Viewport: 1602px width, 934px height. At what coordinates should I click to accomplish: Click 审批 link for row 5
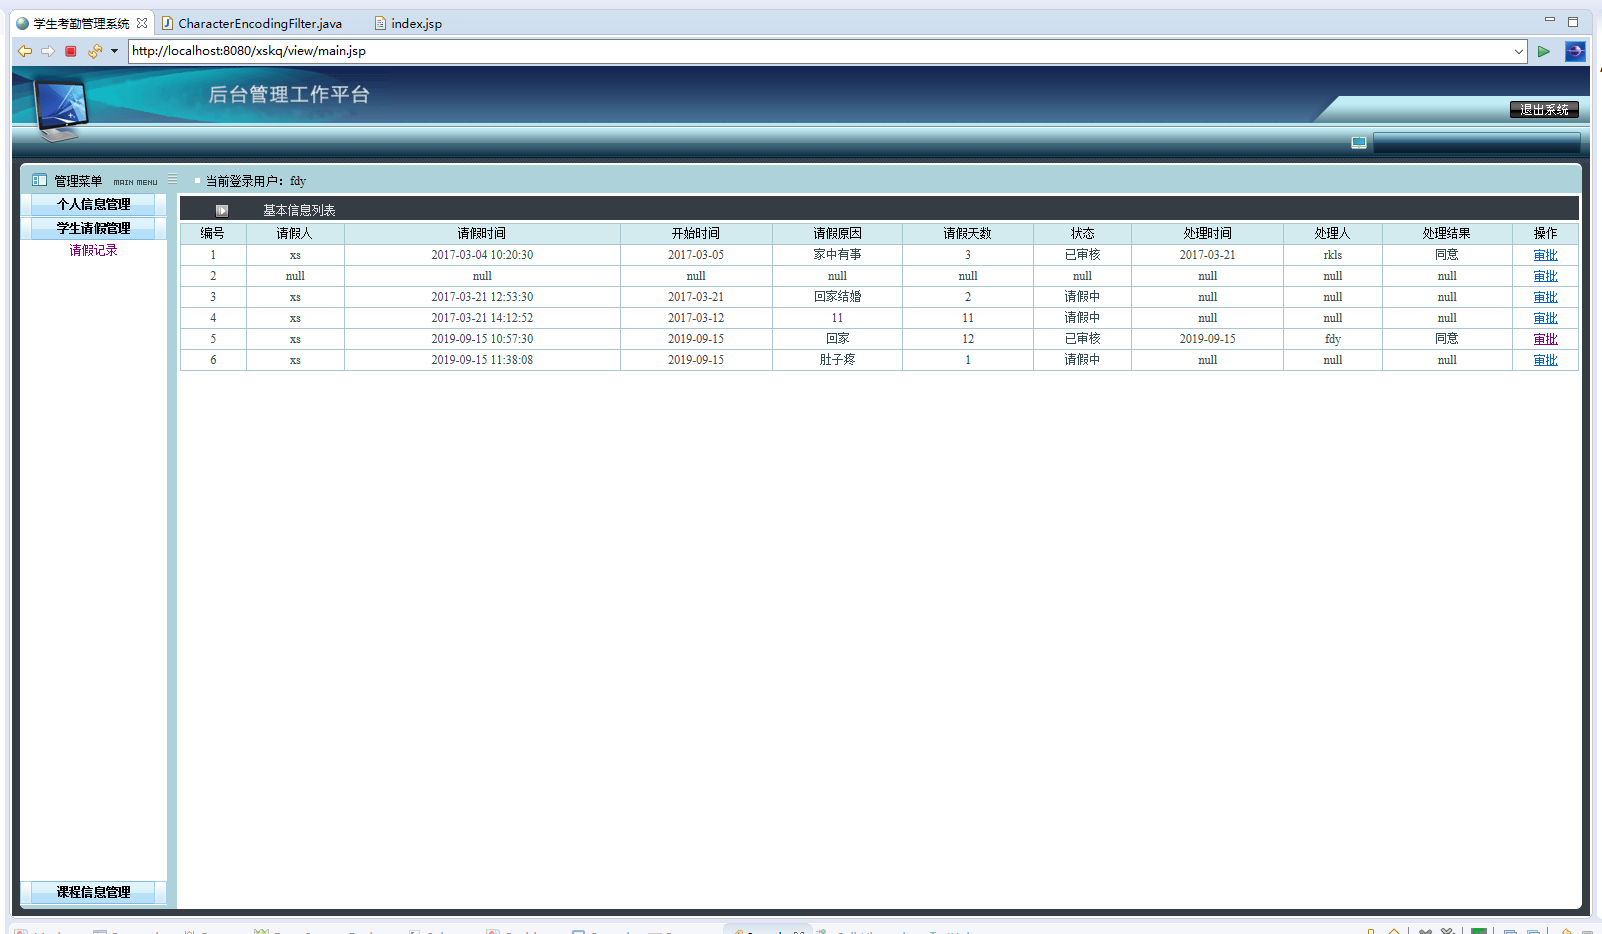coord(1545,339)
